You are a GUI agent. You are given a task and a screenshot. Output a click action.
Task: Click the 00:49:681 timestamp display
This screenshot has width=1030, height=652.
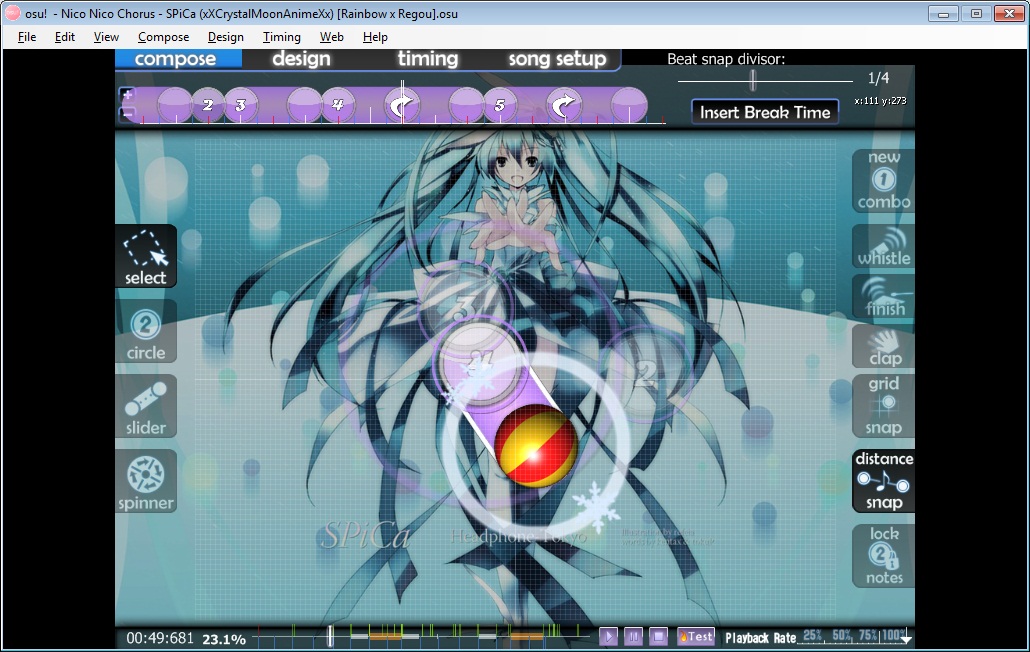tap(160, 638)
